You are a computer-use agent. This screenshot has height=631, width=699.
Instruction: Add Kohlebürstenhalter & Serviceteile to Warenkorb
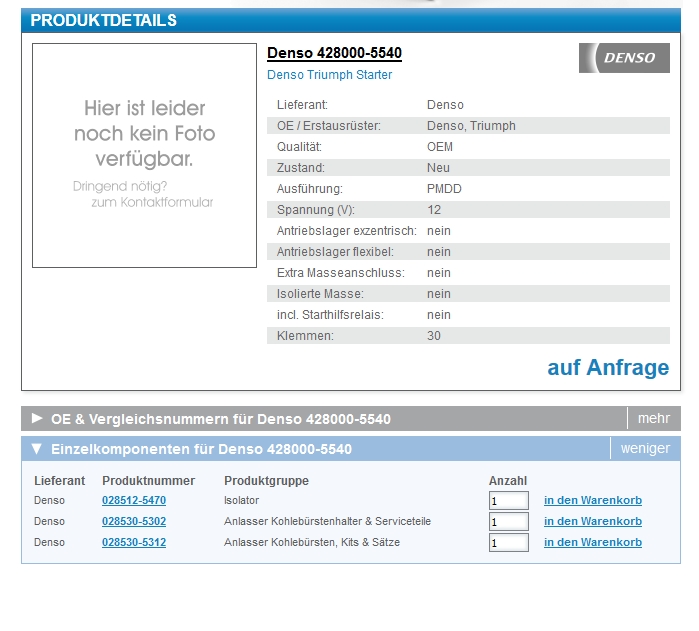[592, 521]
